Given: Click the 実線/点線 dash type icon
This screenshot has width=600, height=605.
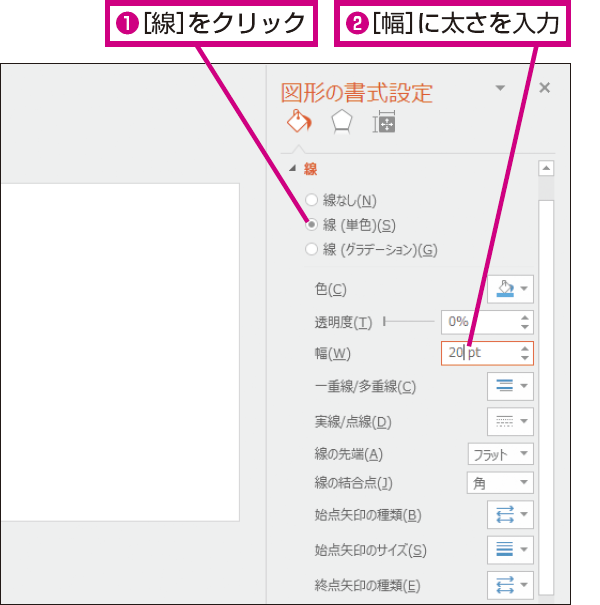Looking at the screenshot, I should [504, 421].
